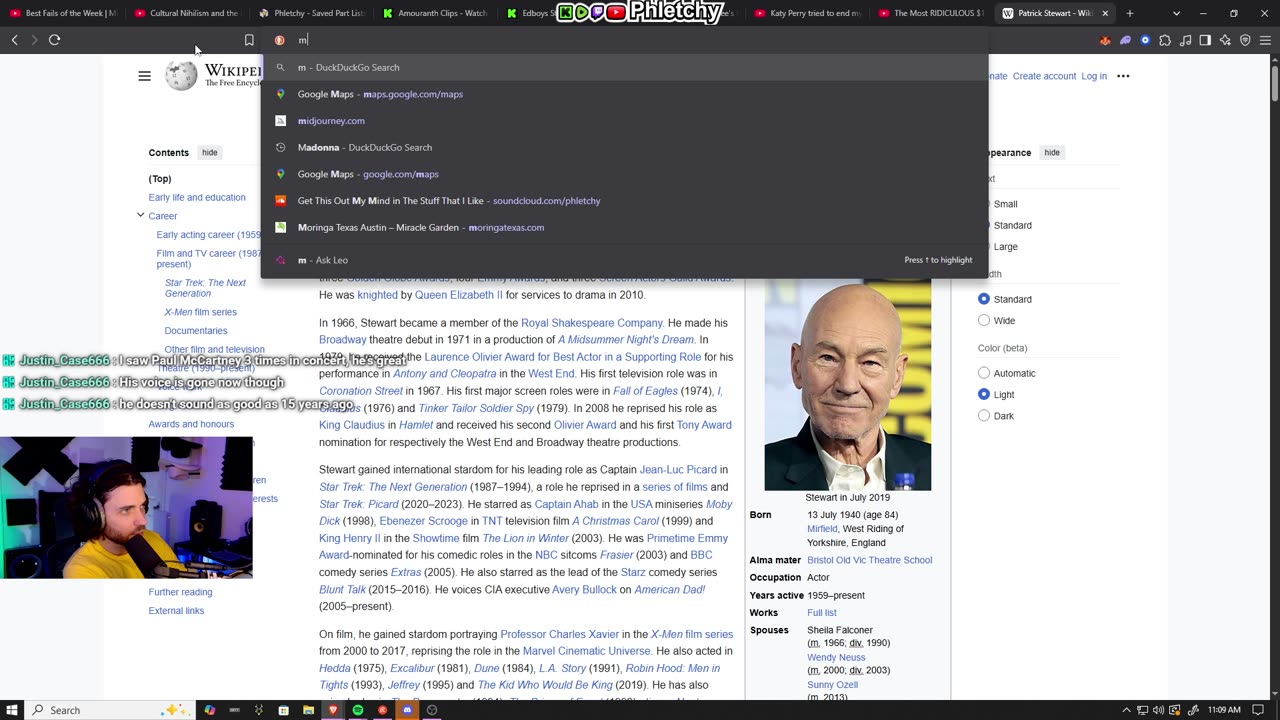The image size is (1280, 720).
Task: Open the Wikipedia personal tools ellipsis menu
Action: (x=1123, y=76)
